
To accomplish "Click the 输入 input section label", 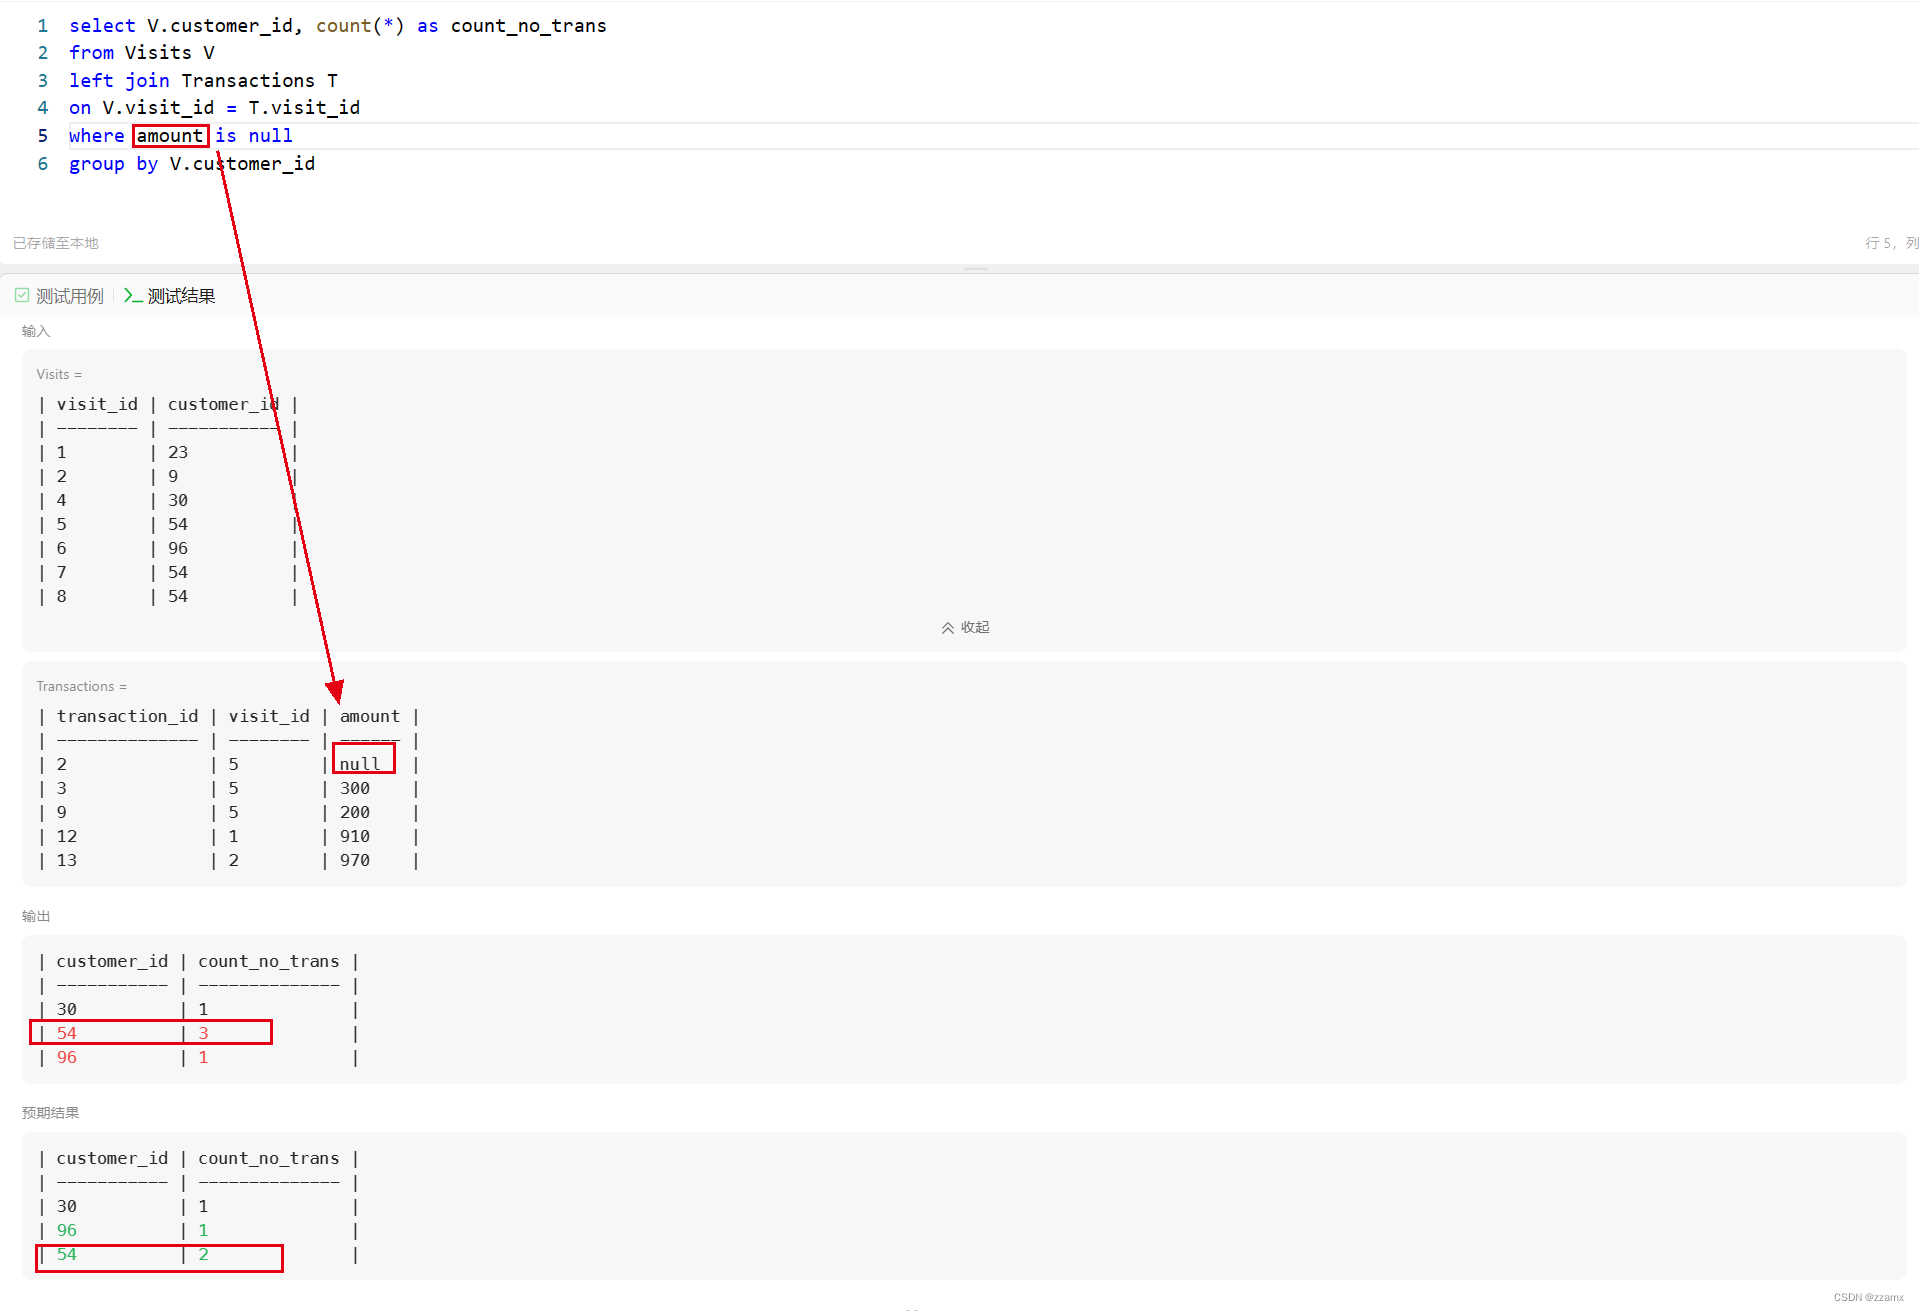I will 36,331.
